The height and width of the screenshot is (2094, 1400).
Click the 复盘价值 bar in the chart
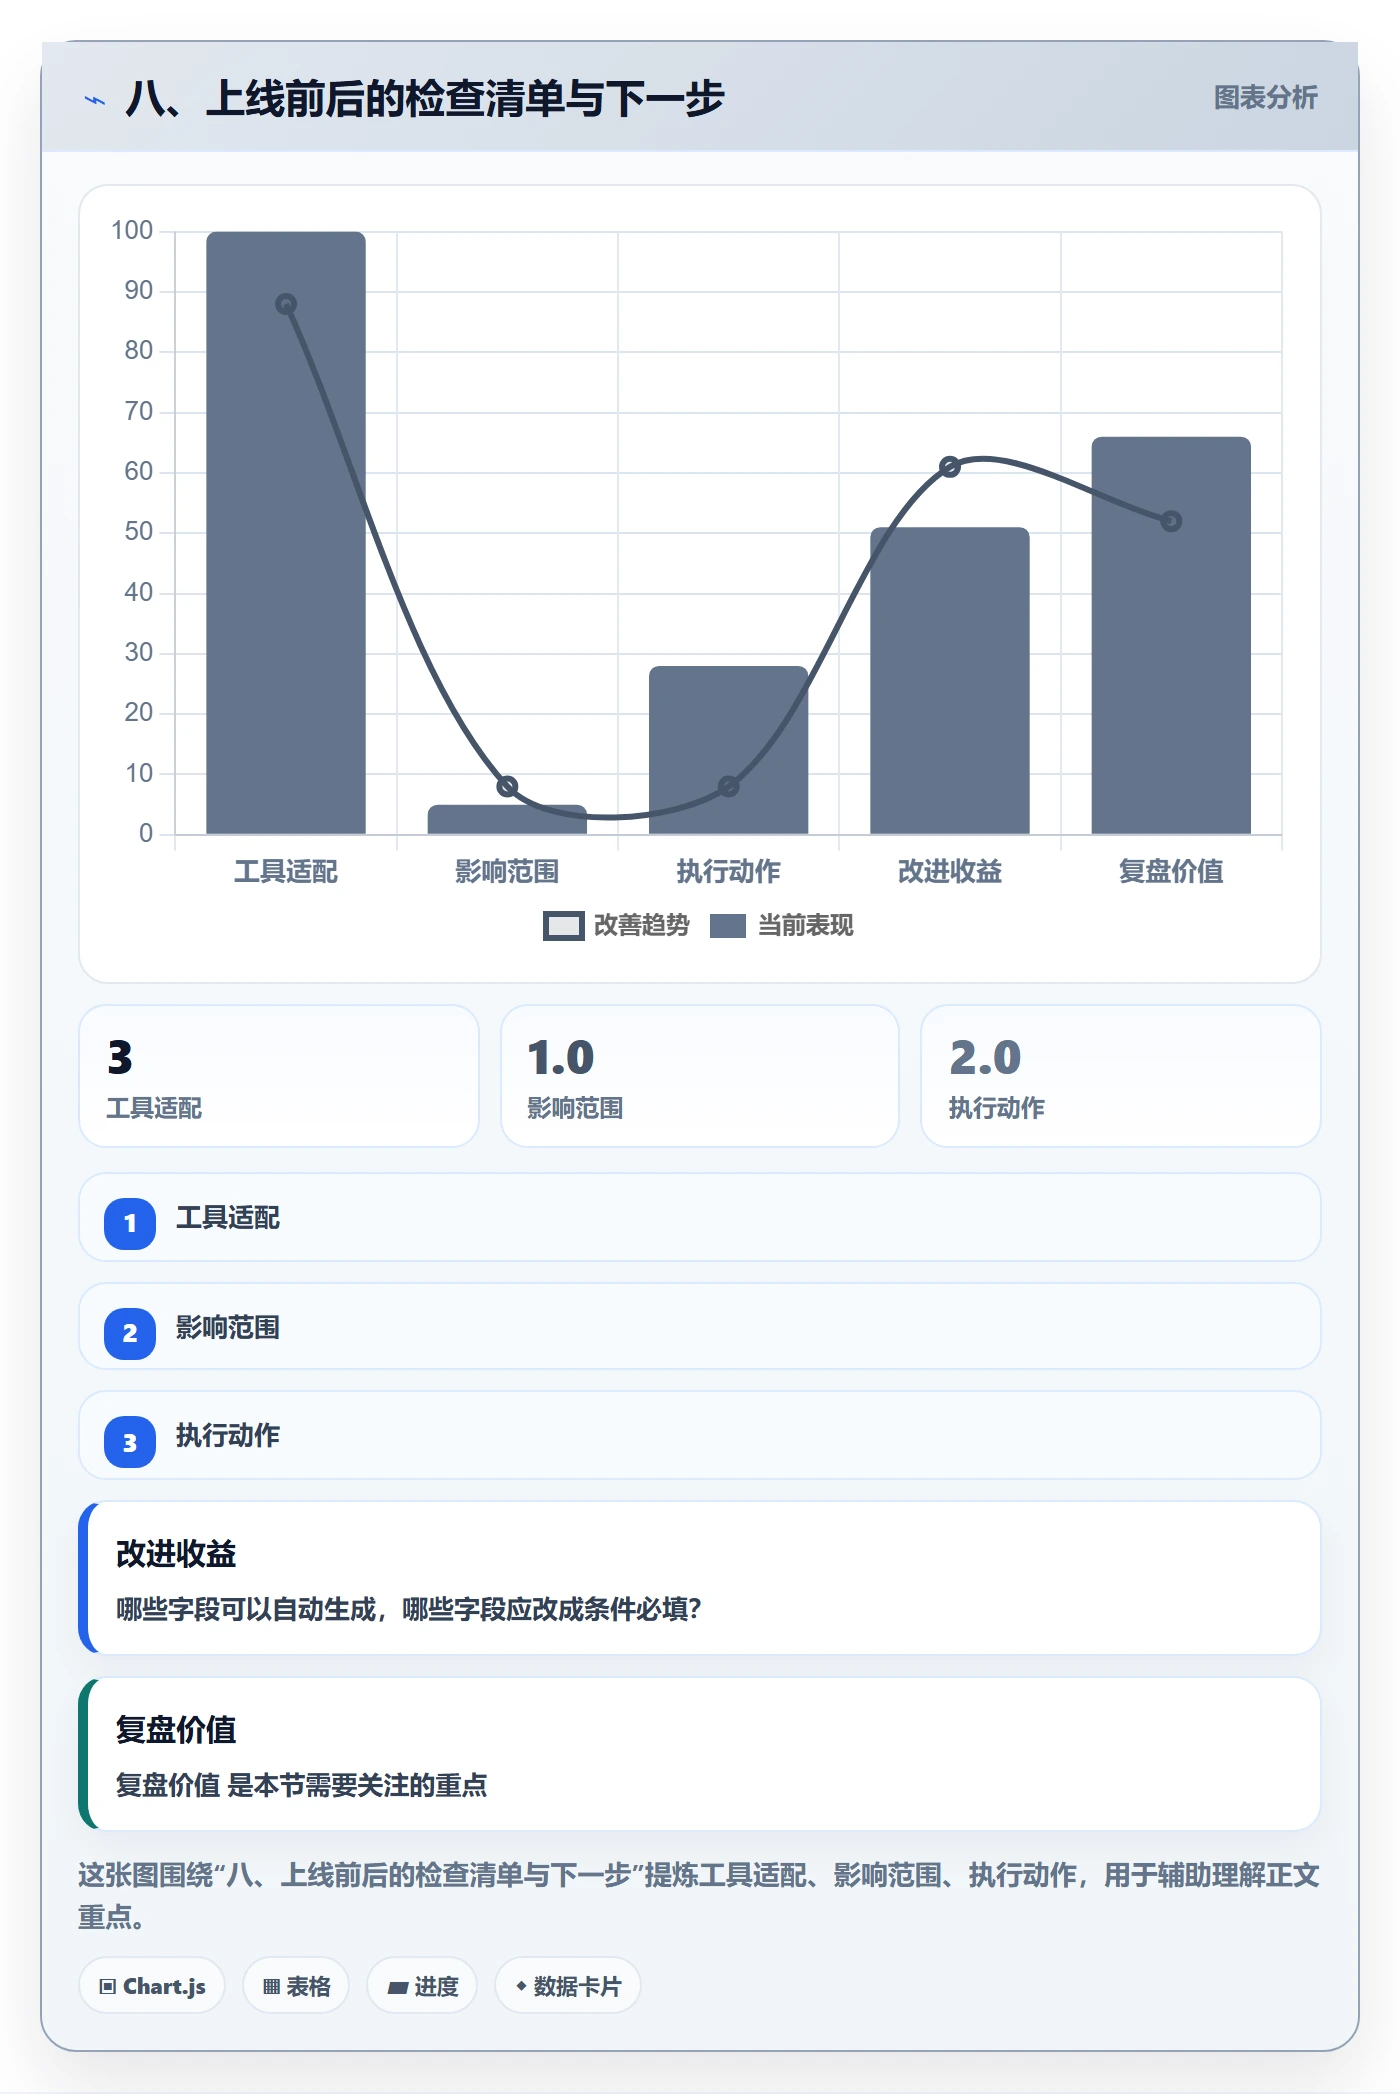tap(1171, 635)
